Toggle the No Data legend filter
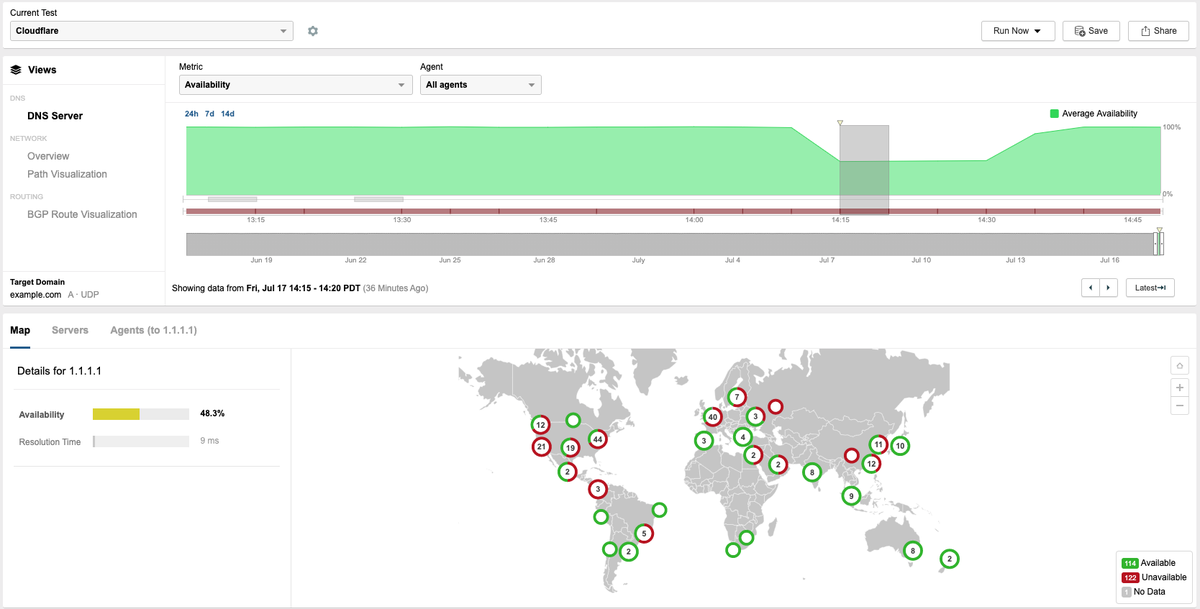This screenshot has width=1200, height=609. click(1143, 592)
